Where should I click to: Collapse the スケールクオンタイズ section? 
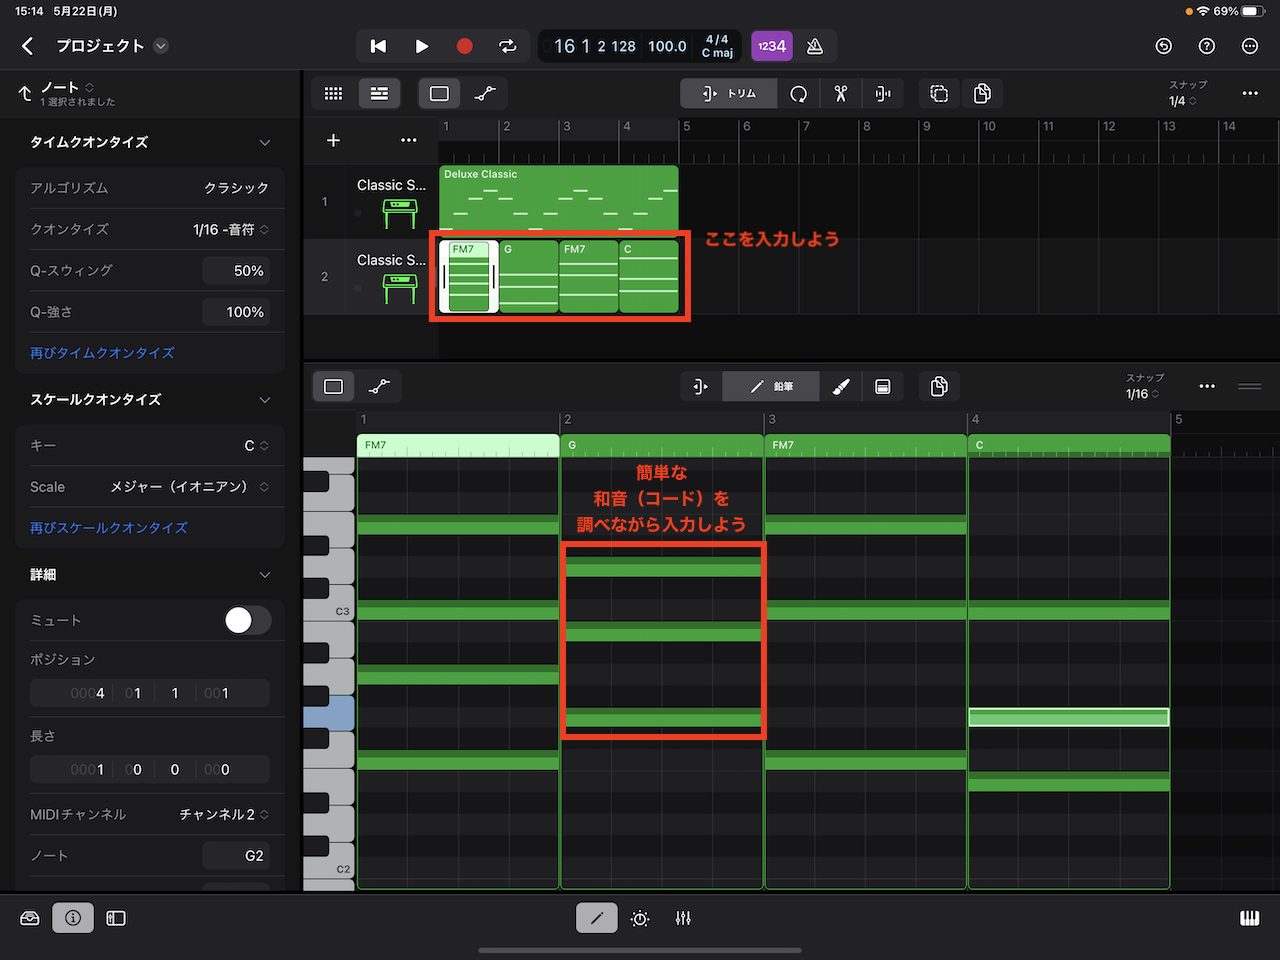(264, 400)
